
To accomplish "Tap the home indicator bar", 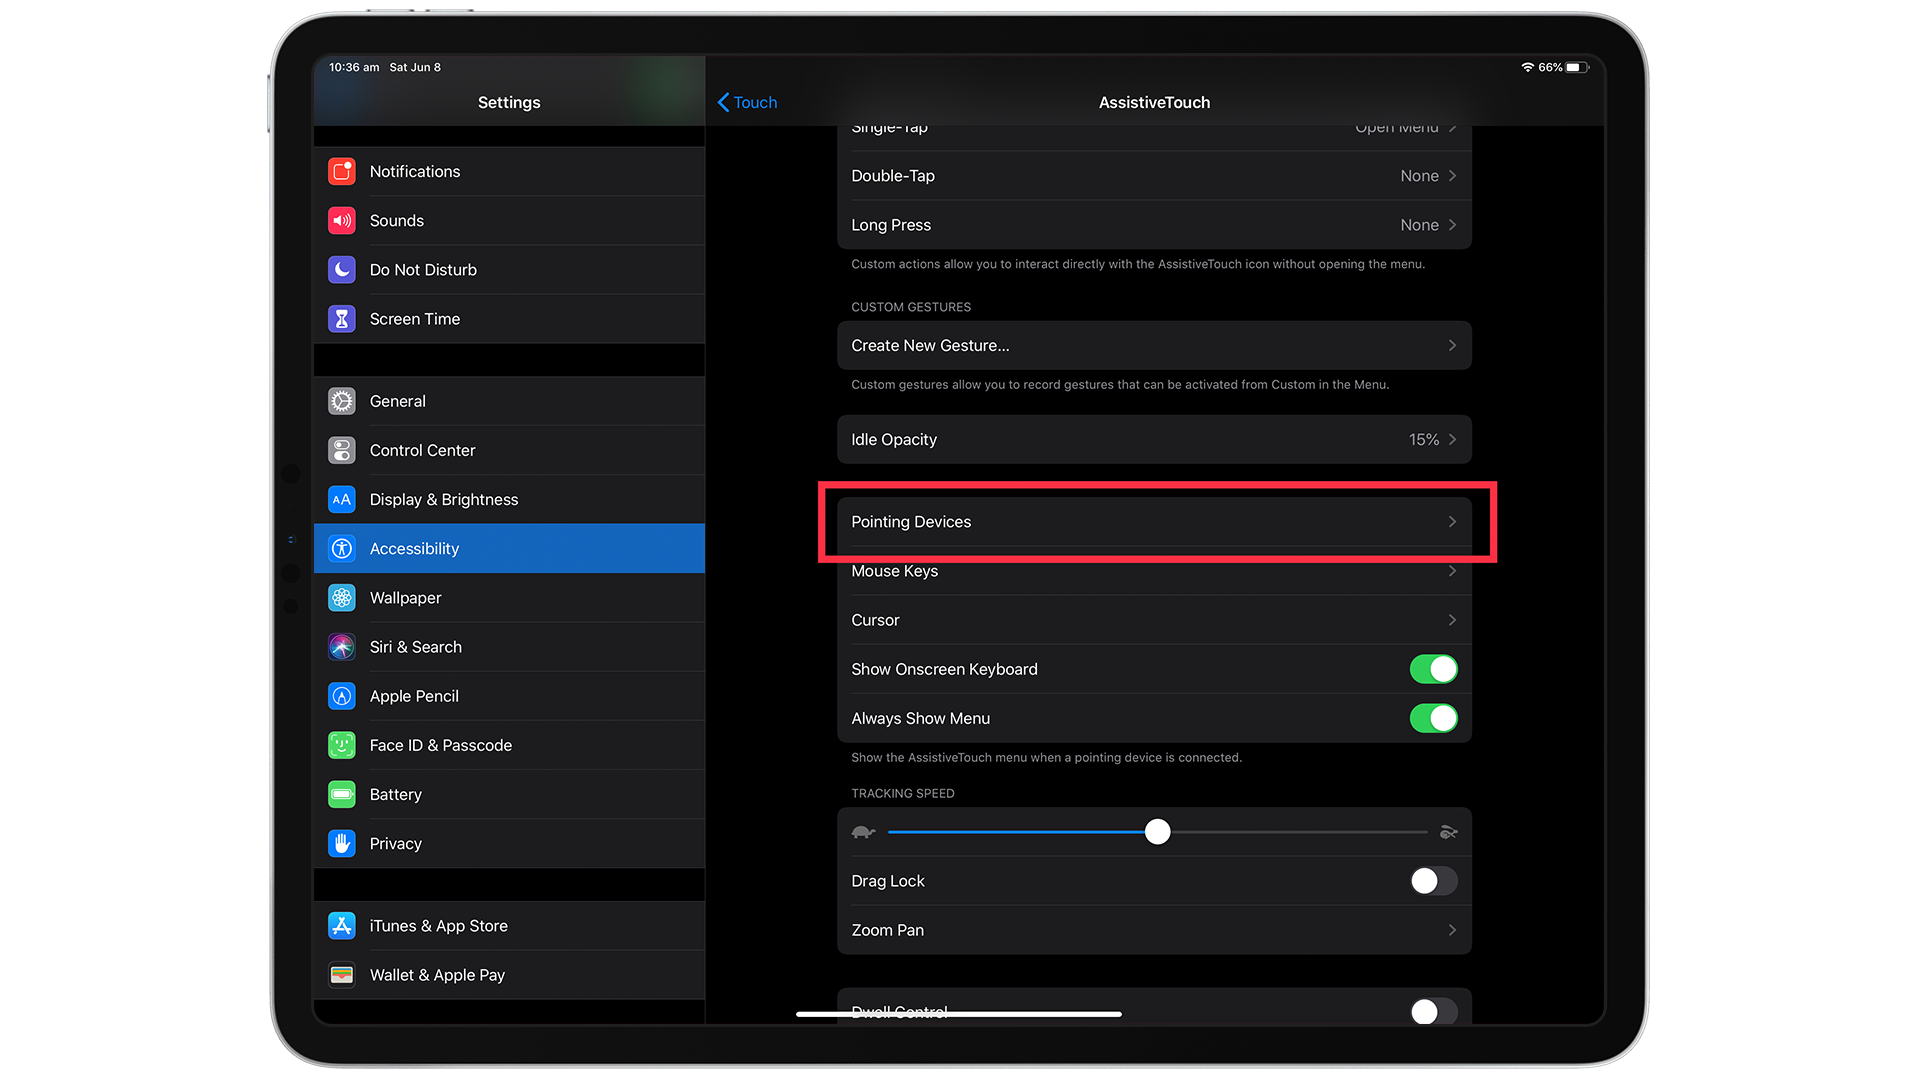I will coord(958,1014).
